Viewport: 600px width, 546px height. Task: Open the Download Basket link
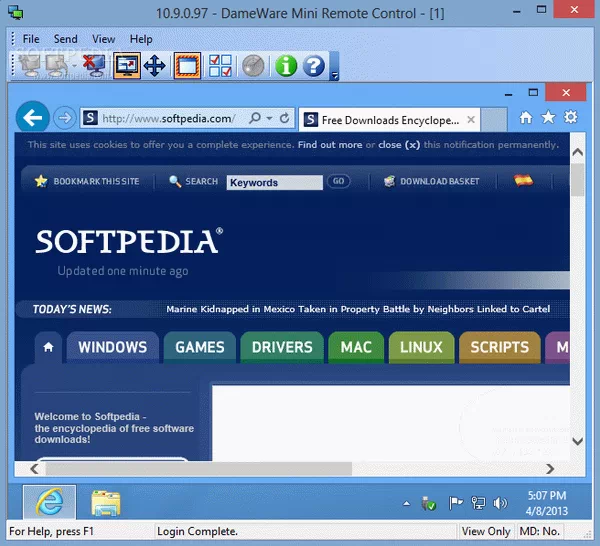[440, 181]
